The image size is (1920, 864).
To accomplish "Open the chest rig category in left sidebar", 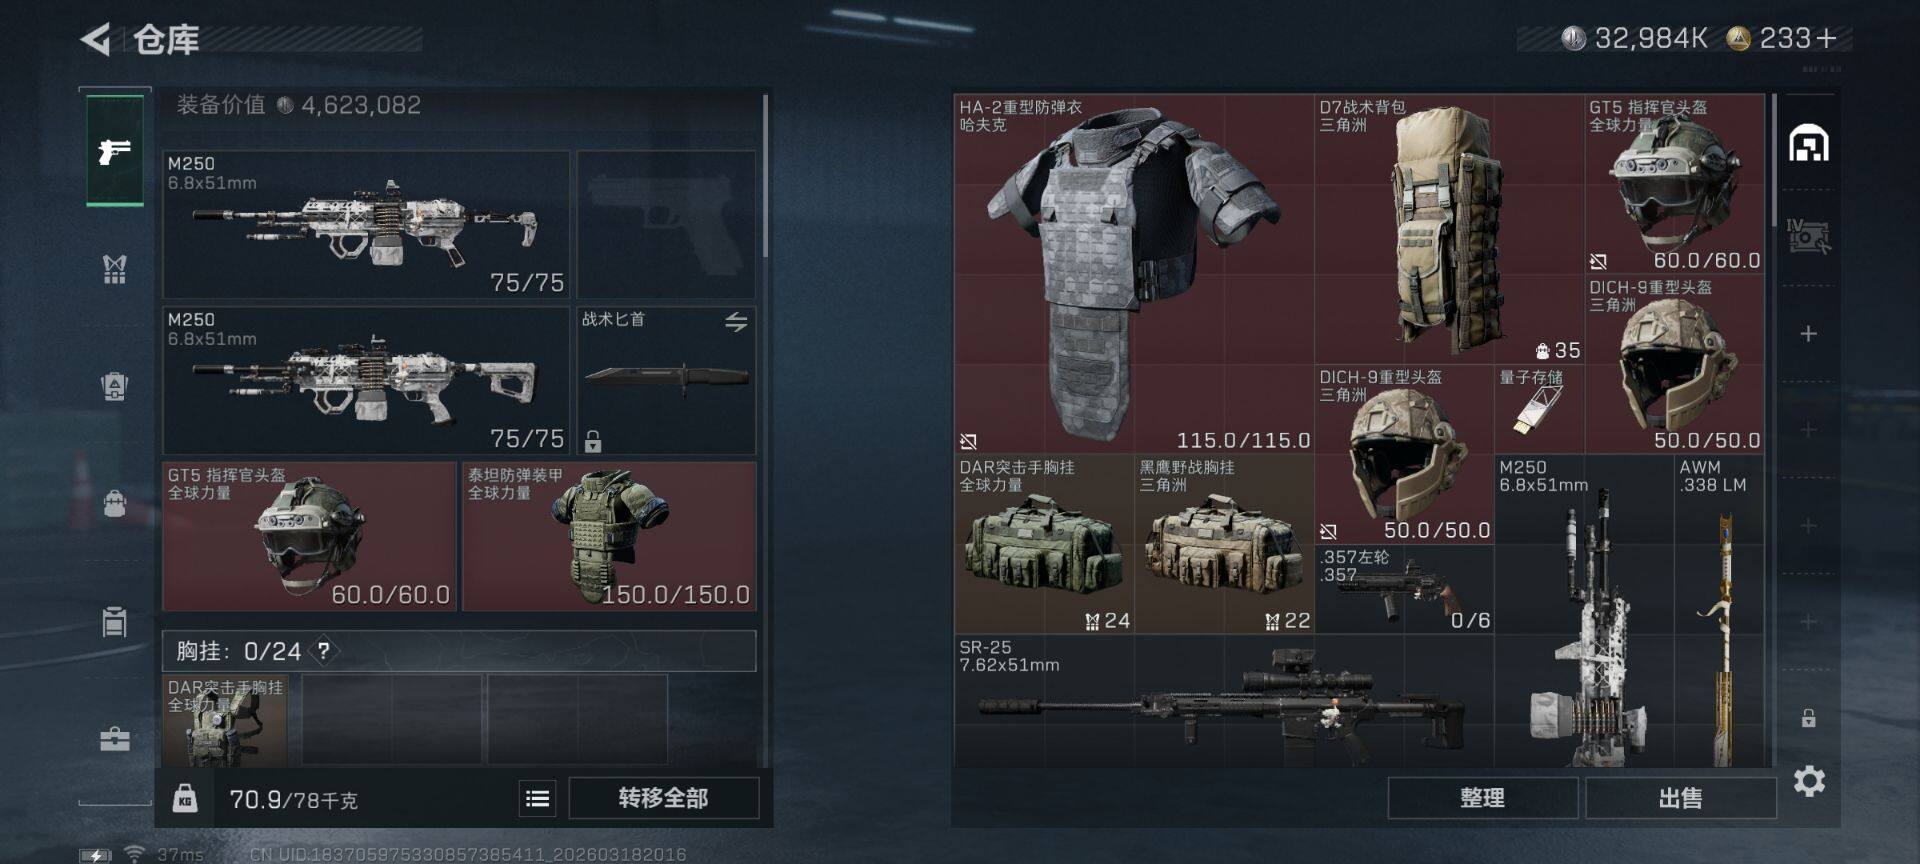I will (115, 268).
